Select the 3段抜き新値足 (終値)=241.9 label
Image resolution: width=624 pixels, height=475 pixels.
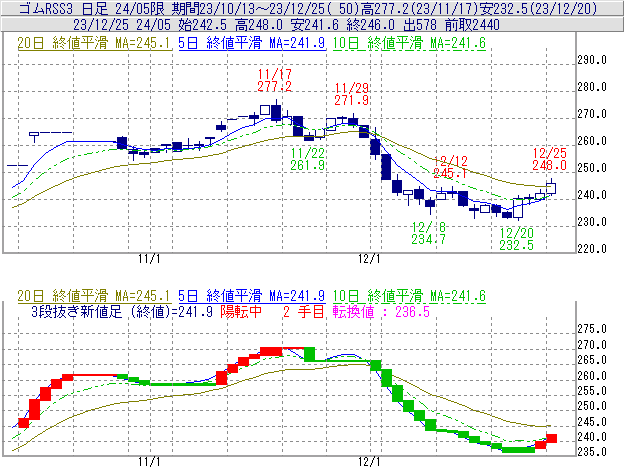(122, 311)
